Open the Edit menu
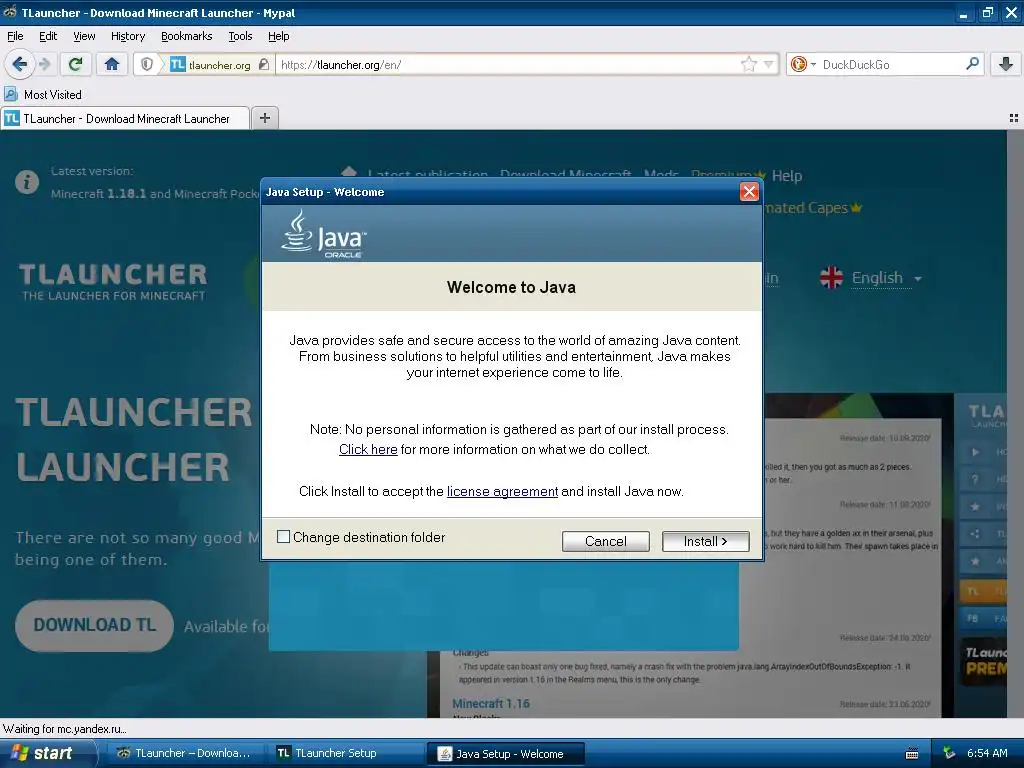1024x768 pixels. (x=48, y=36)
